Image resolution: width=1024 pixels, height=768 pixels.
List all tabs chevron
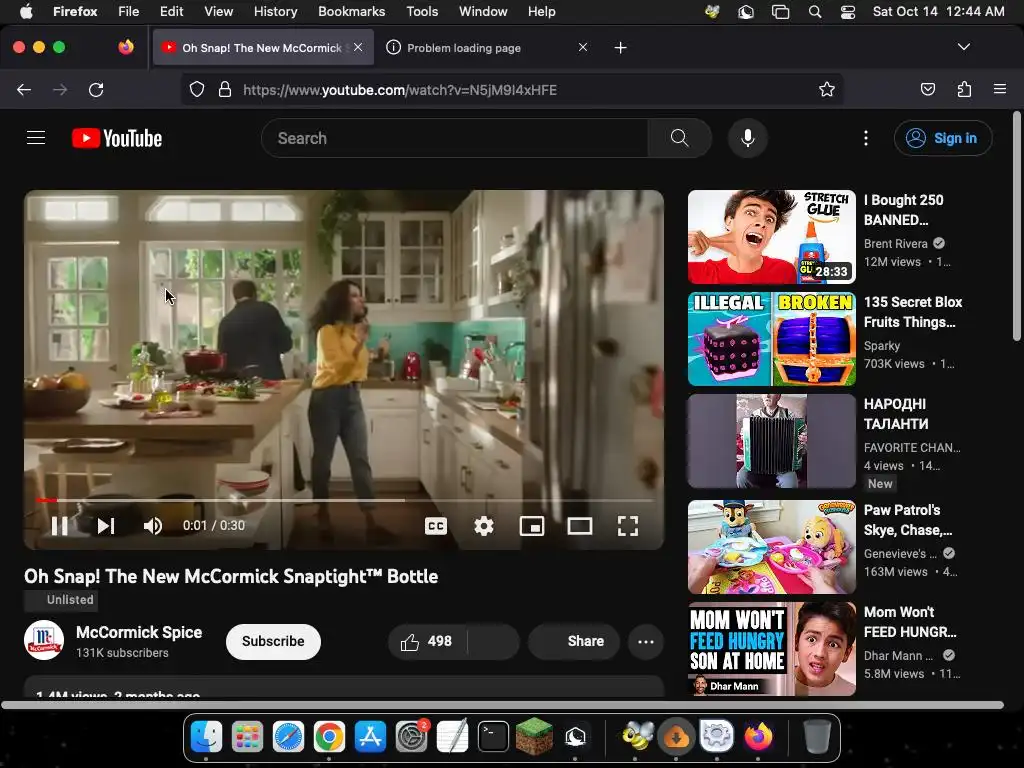[963, 47]
